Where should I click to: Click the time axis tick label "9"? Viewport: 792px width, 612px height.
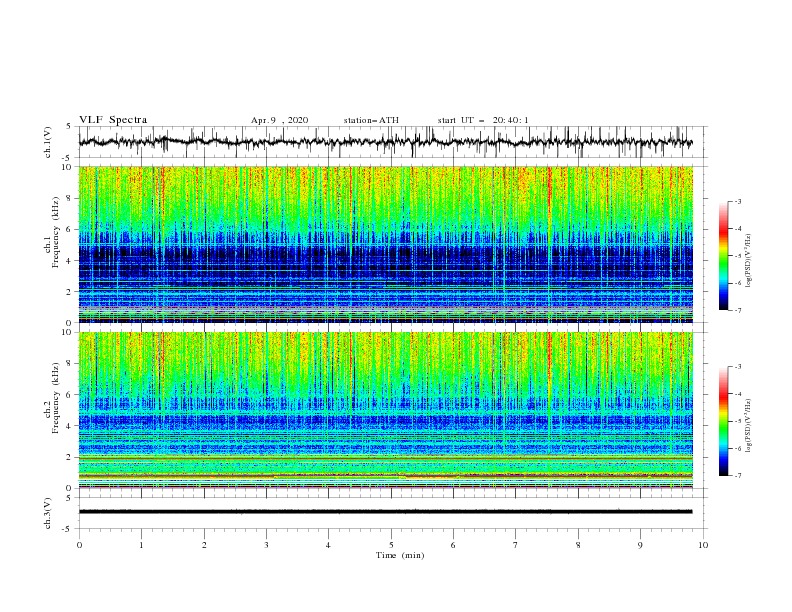click(640, 545)
